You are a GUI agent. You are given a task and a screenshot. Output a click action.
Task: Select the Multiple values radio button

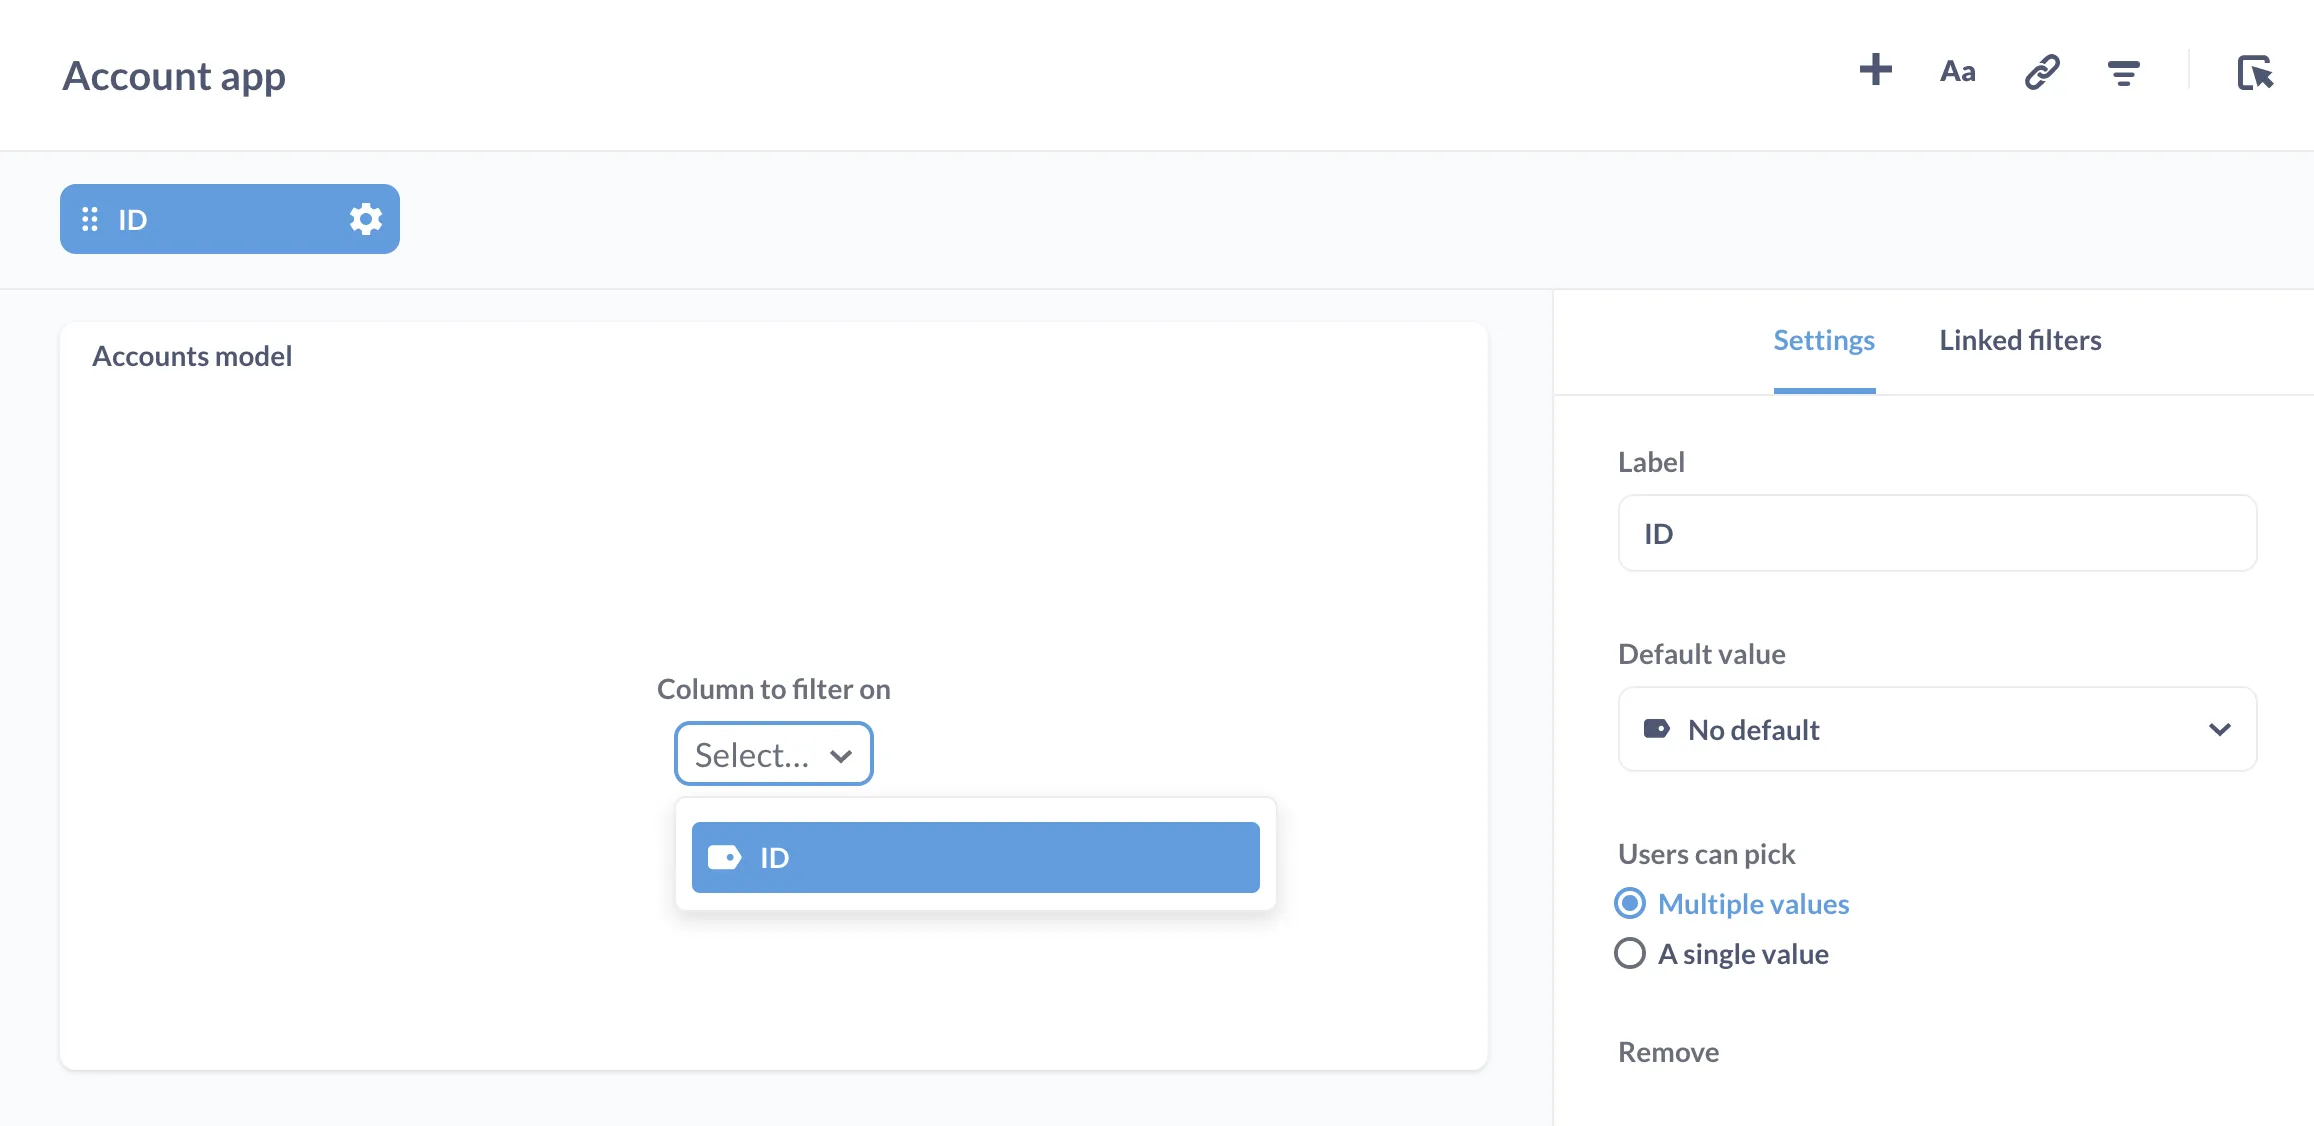pyautogui.click(x=1630, y=903)
